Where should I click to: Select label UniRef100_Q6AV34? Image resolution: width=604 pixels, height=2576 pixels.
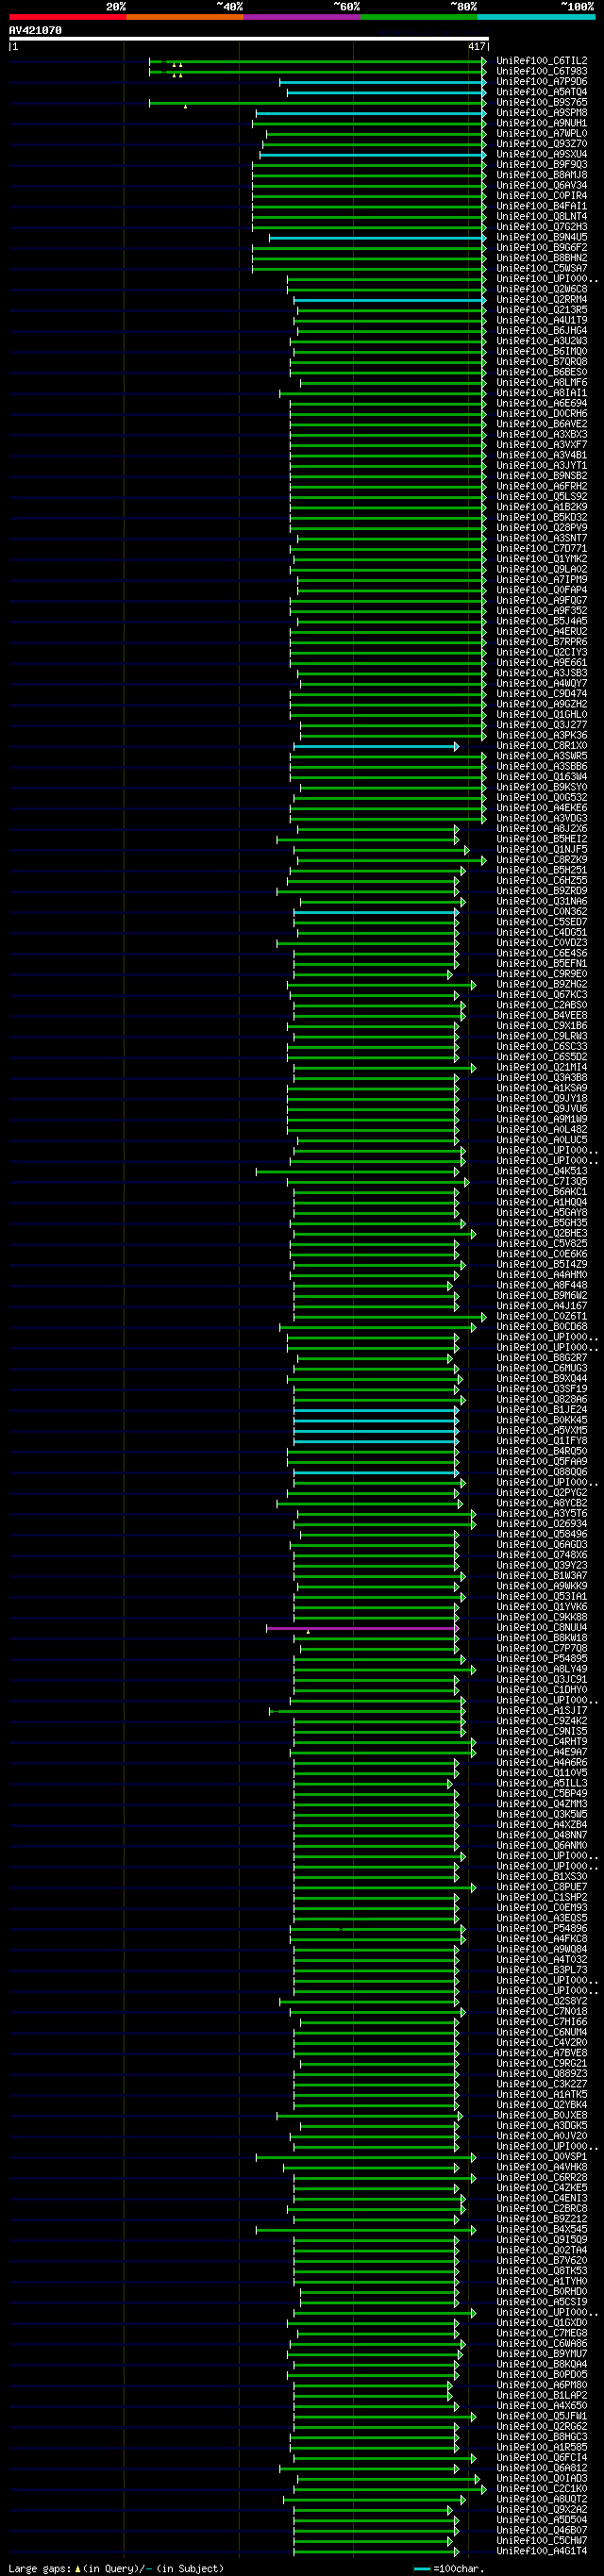(541, 186)
